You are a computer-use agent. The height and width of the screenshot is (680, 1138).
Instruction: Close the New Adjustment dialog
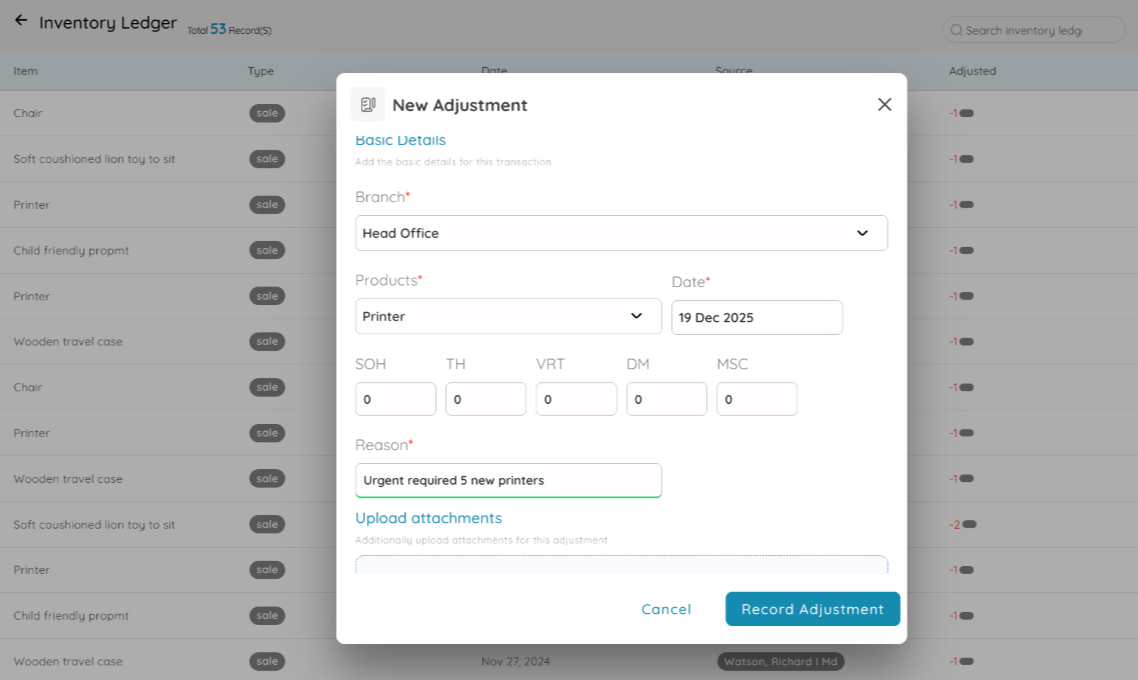click(884, 104)
